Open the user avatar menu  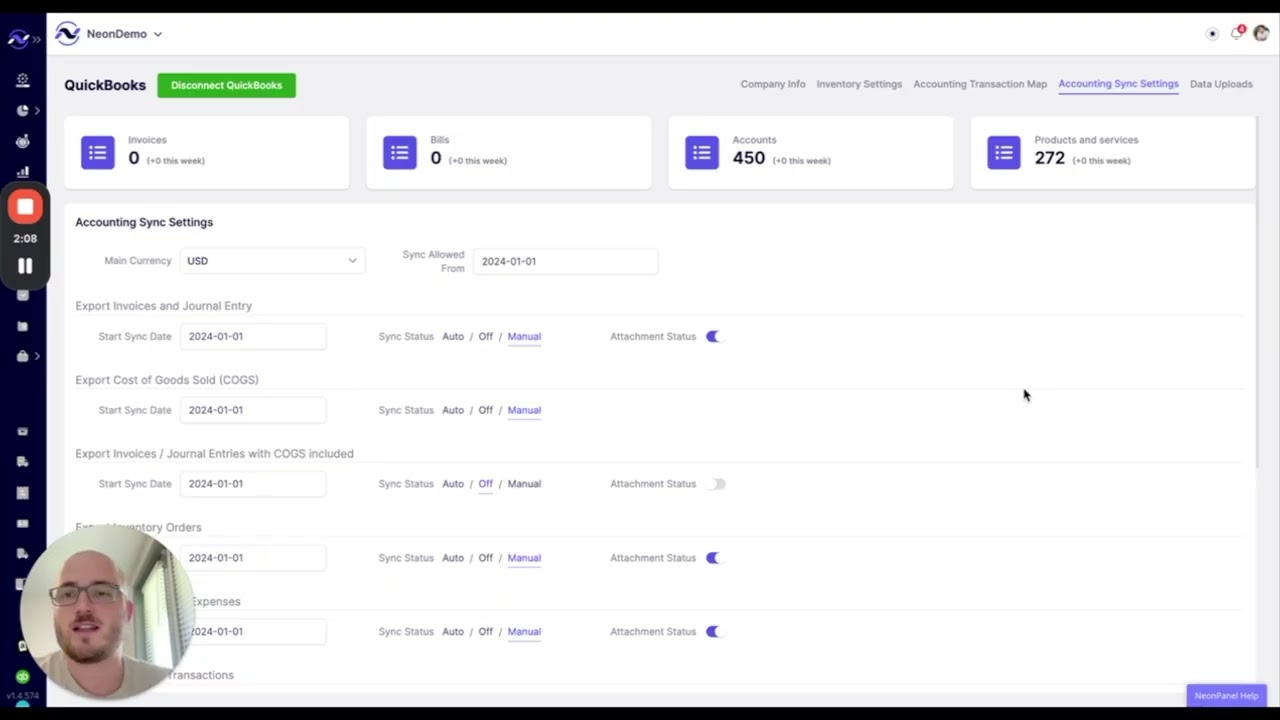click(1261, 34)
